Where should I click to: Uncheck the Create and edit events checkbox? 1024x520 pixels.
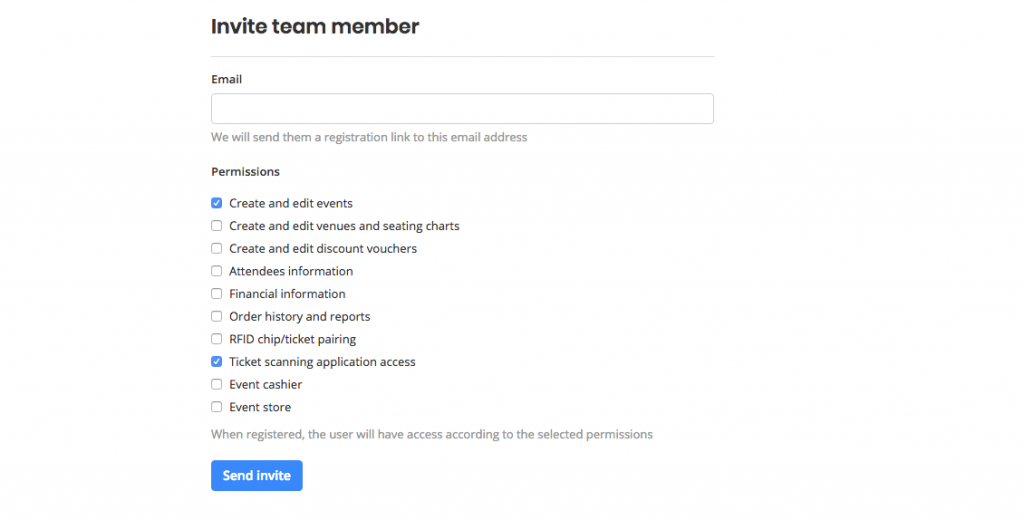coord(217,203)
